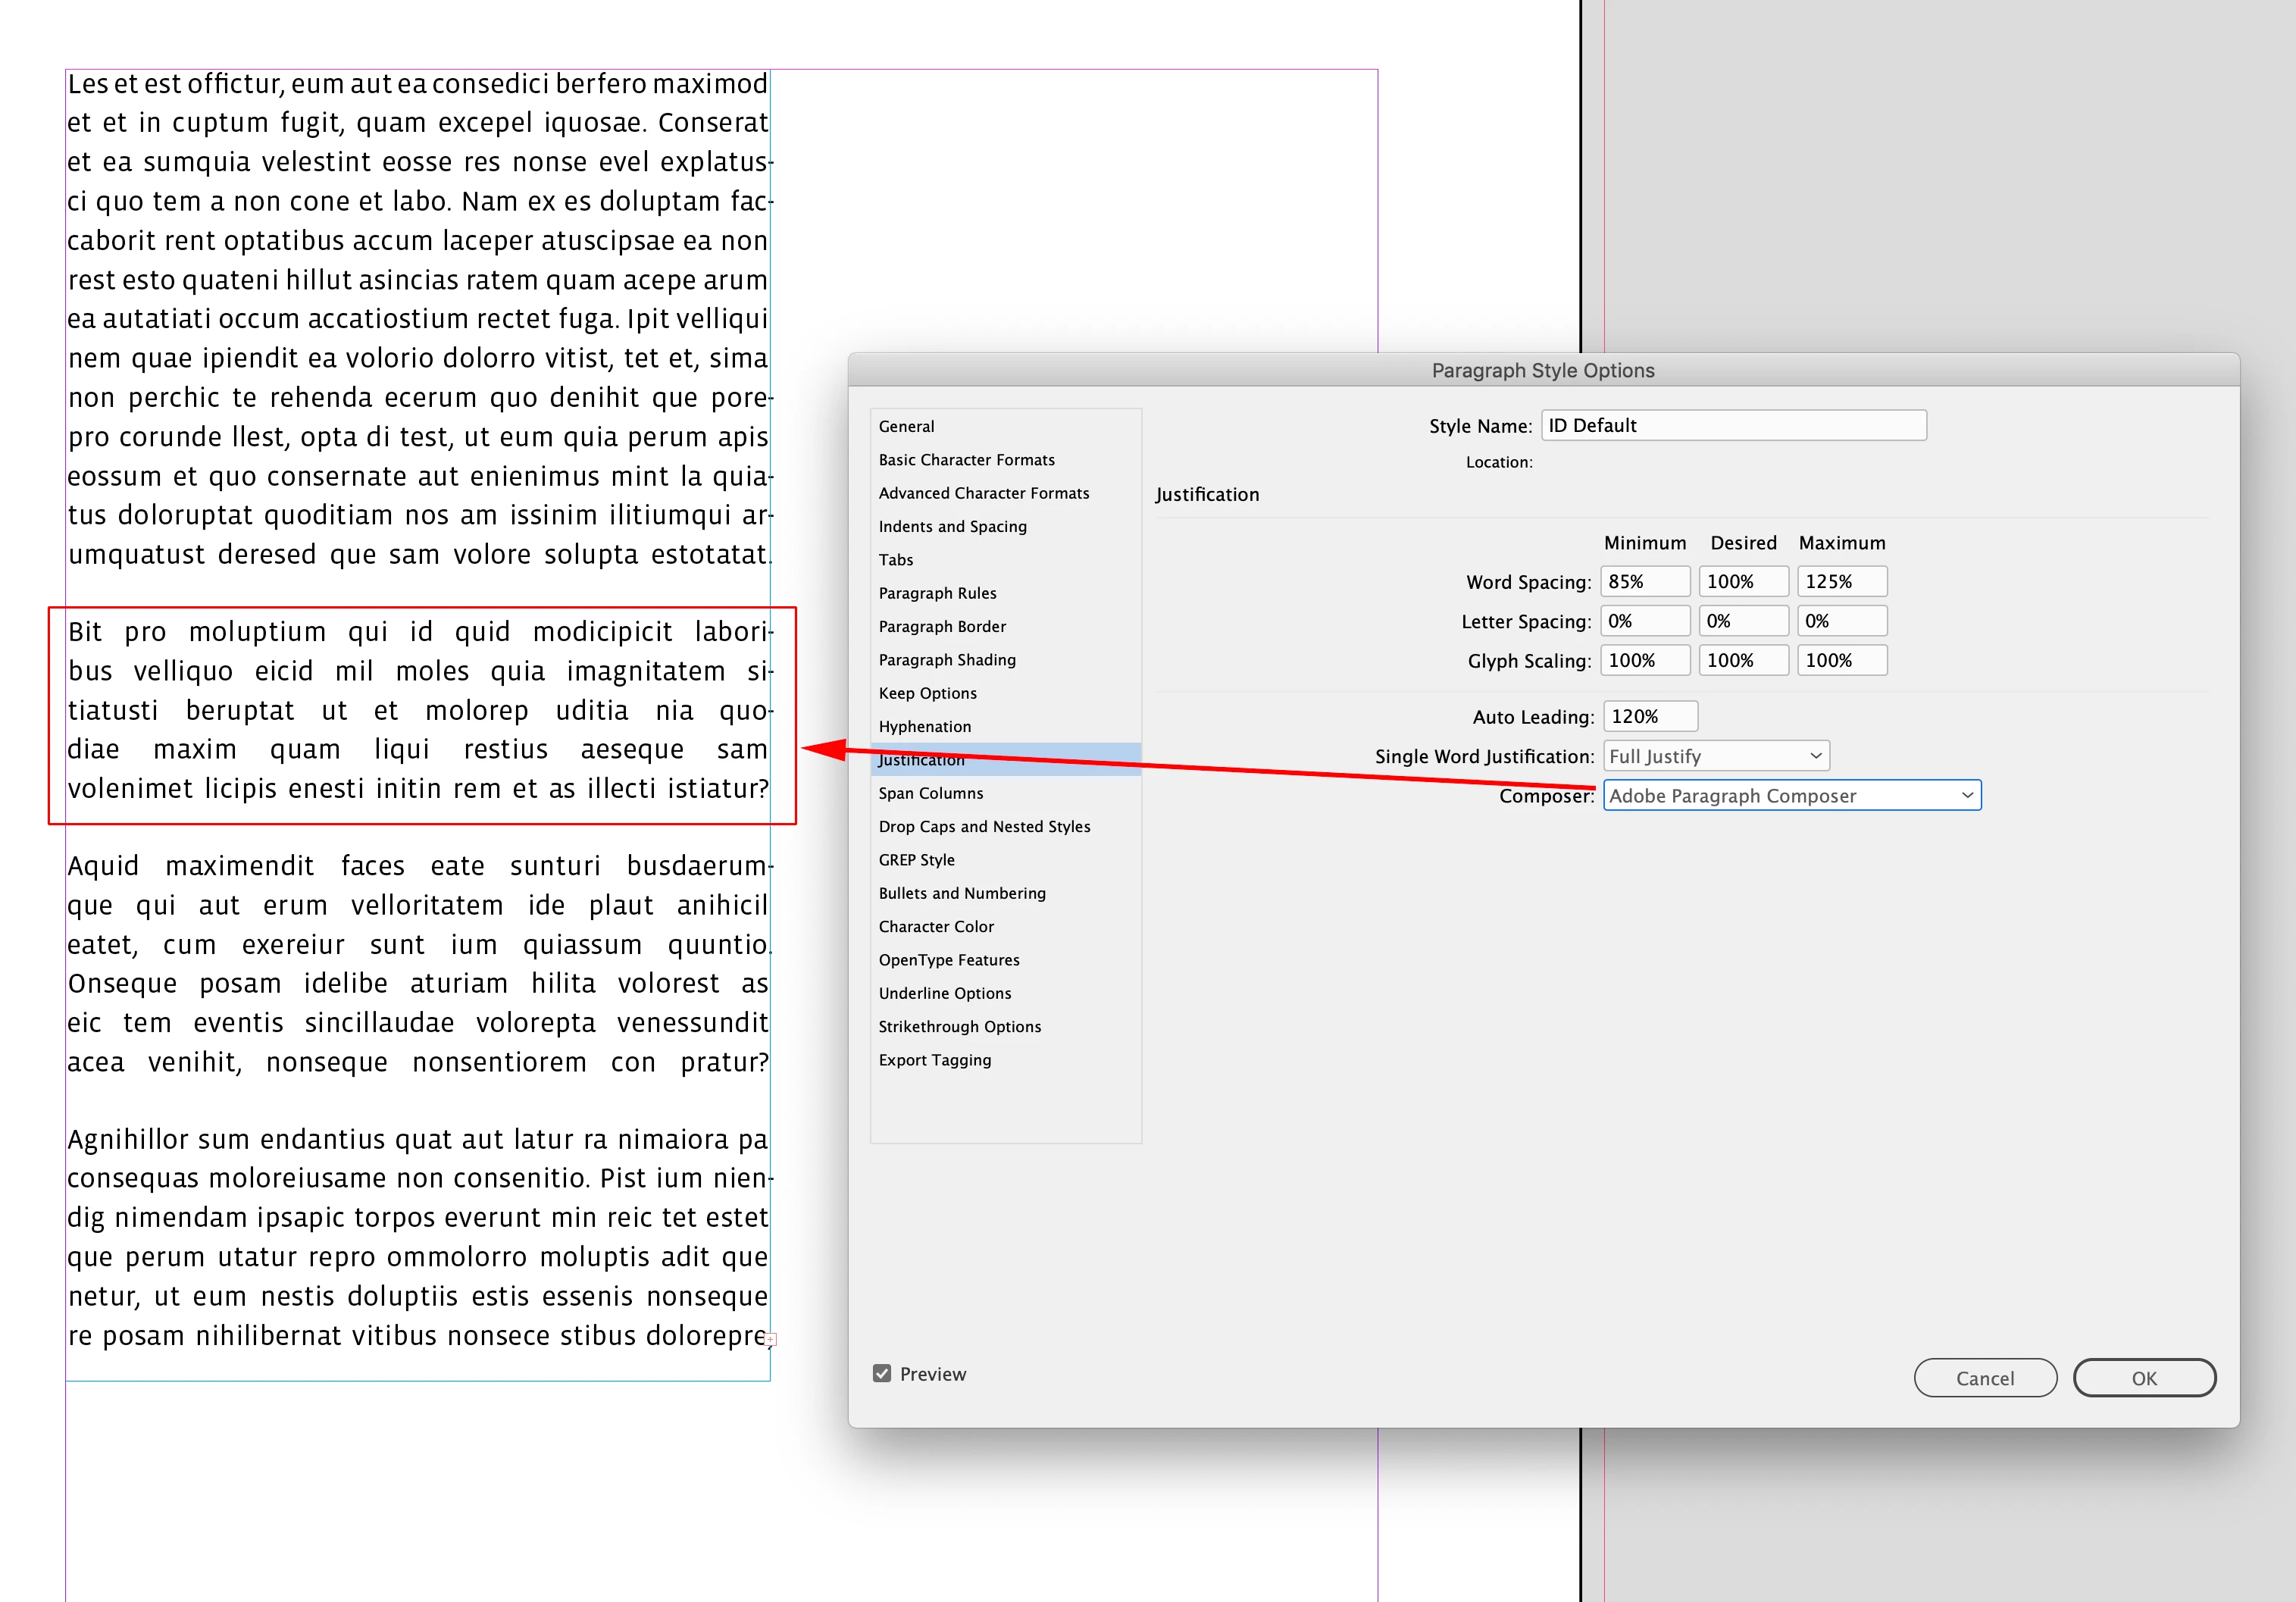Open the Composer dropdown

(1791, 796)
